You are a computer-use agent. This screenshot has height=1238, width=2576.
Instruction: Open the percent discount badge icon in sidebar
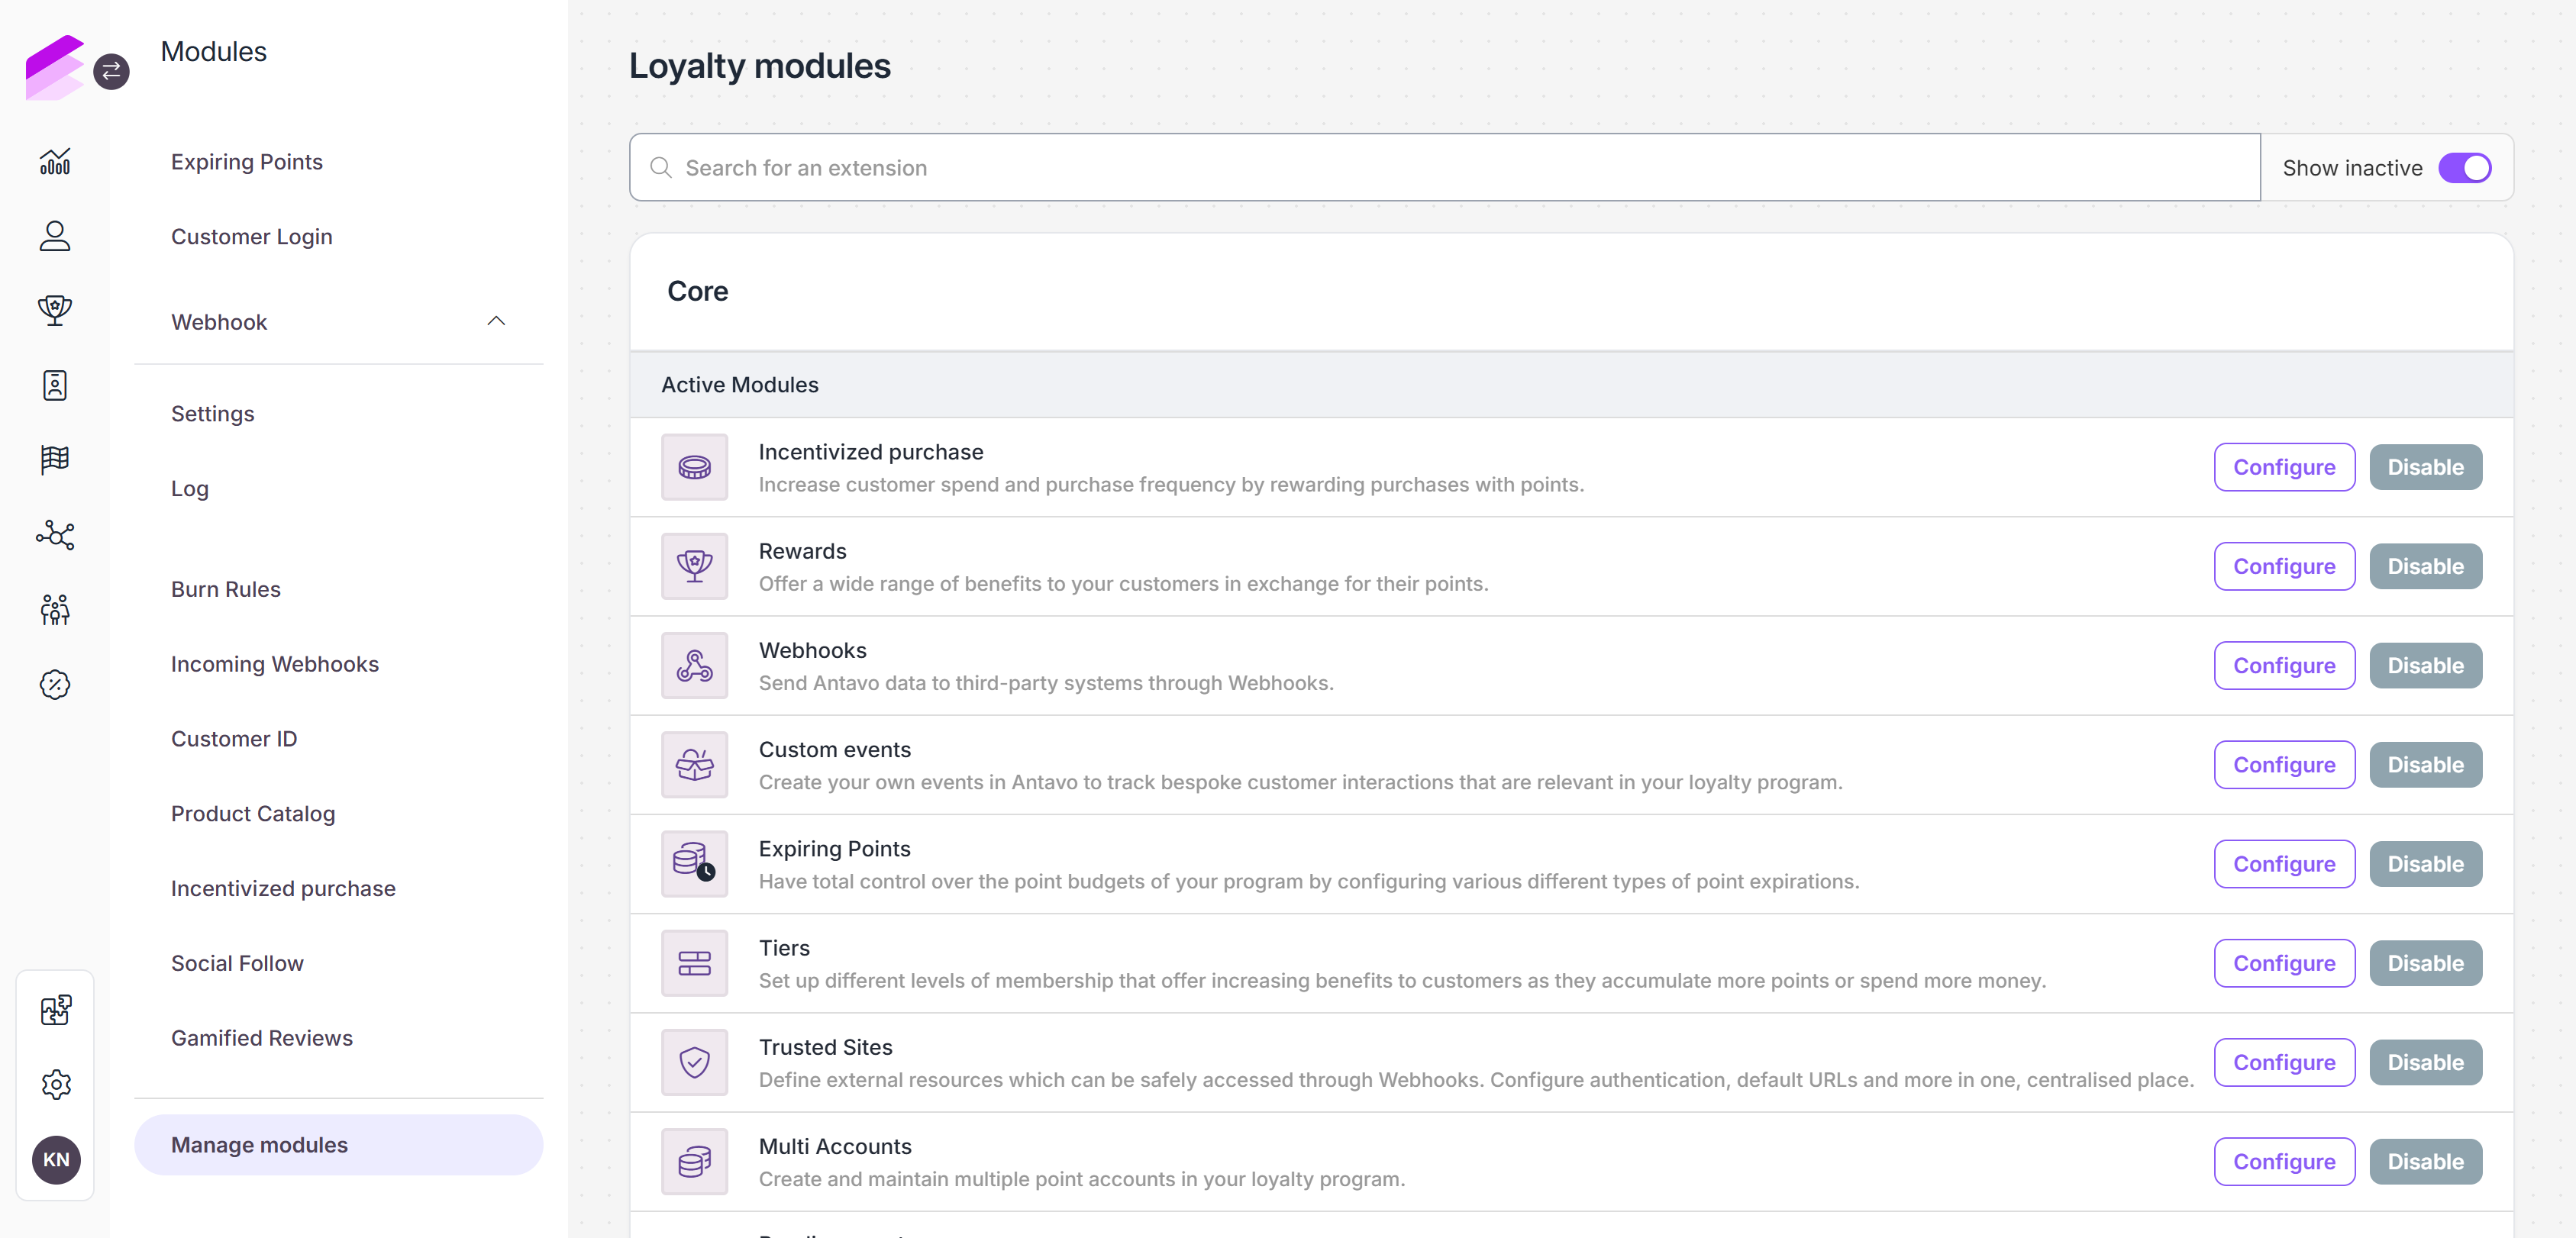point(55,685)
